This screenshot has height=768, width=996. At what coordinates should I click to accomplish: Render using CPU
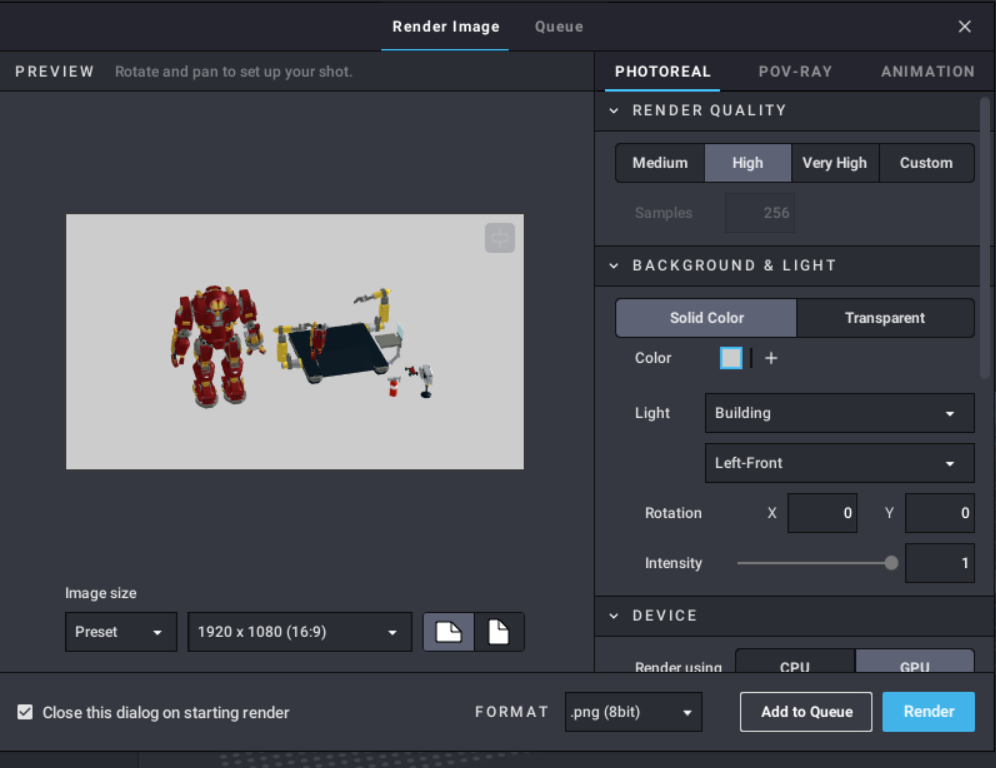[795, 661]
